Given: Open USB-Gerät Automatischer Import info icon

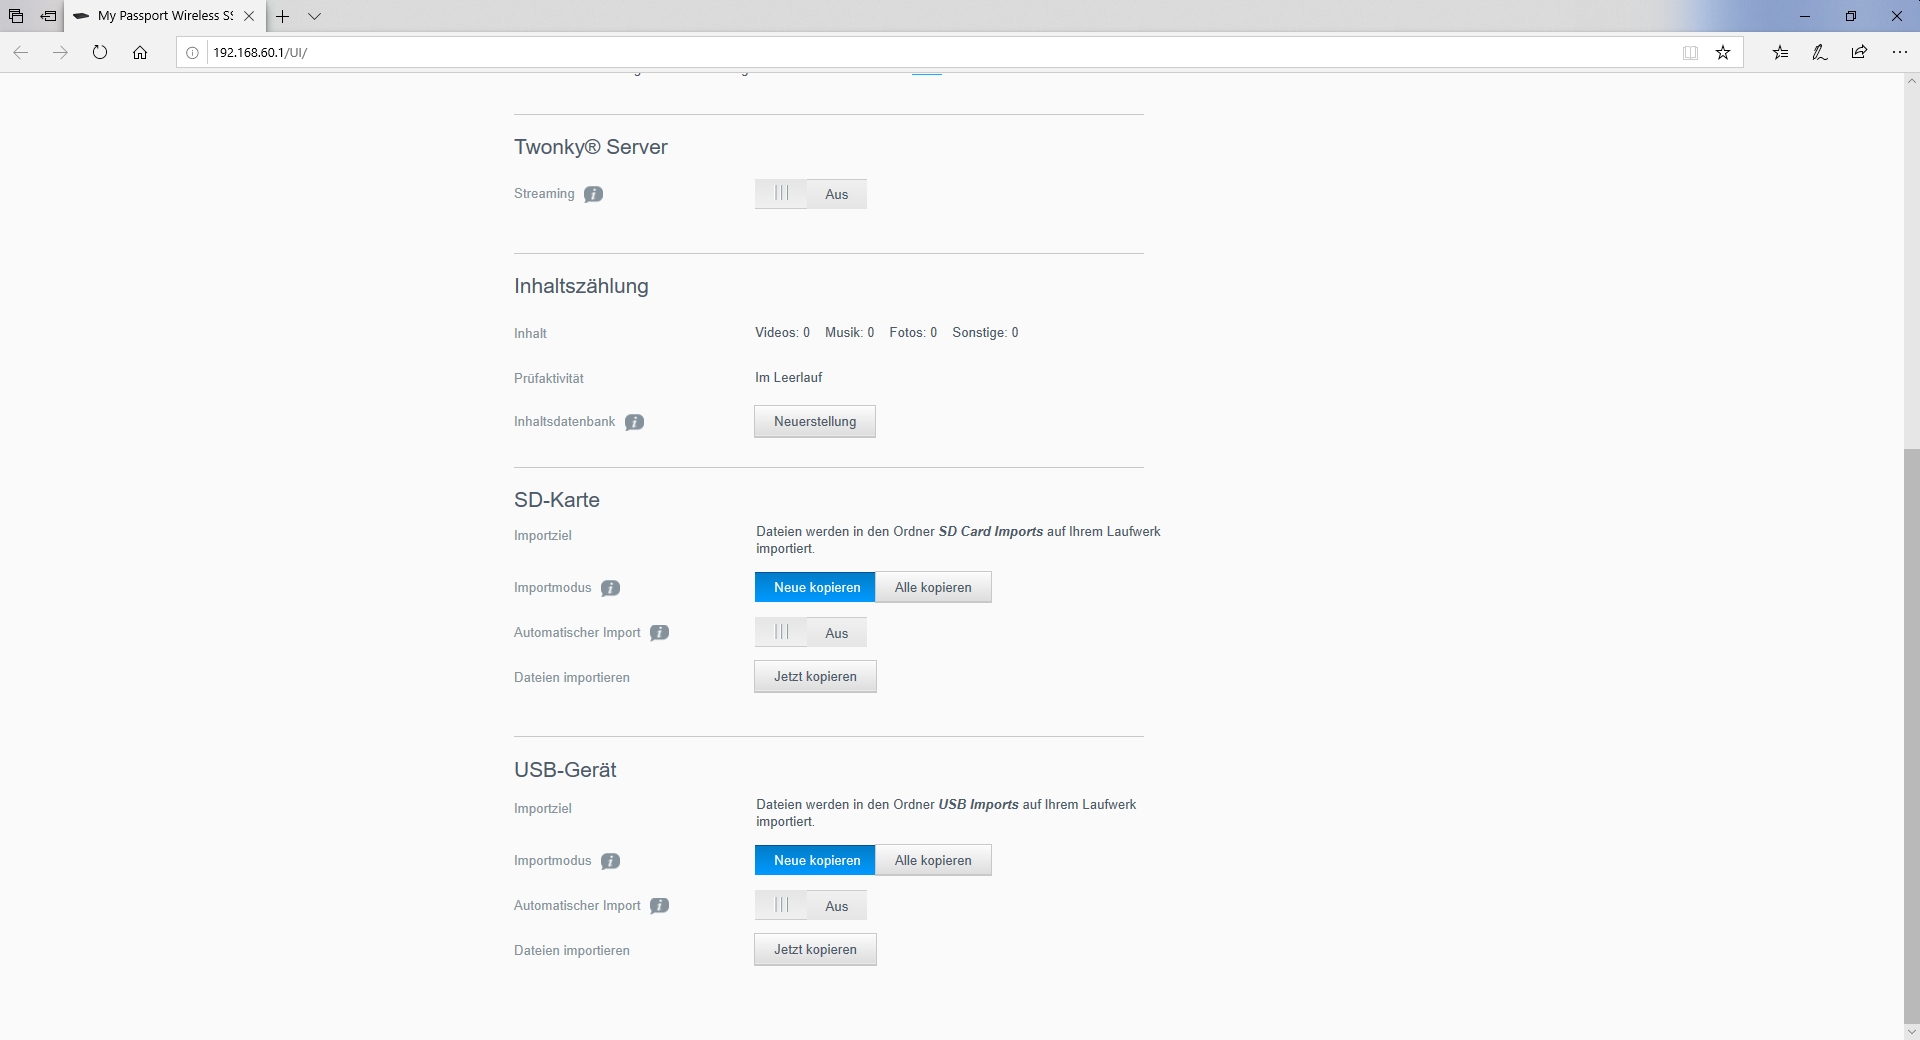Looking at the screenshot, I should [x=659, y=906].
